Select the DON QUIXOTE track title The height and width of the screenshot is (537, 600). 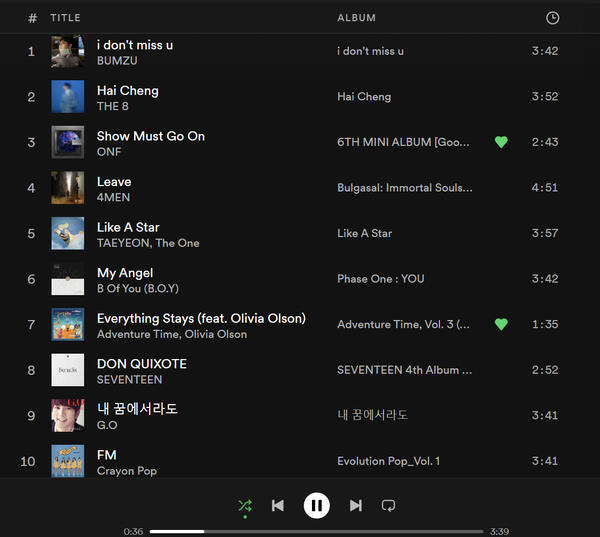click(141, 364)
